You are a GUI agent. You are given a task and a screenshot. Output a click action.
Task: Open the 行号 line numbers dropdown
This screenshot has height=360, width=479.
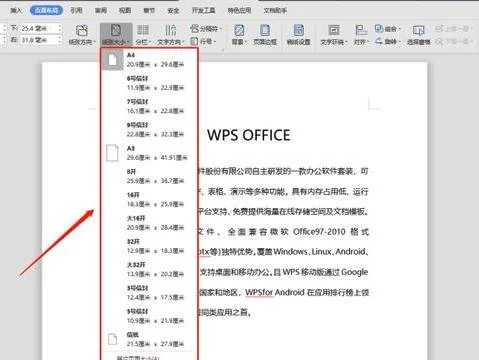pyautogui.click(x=204, y=41)
